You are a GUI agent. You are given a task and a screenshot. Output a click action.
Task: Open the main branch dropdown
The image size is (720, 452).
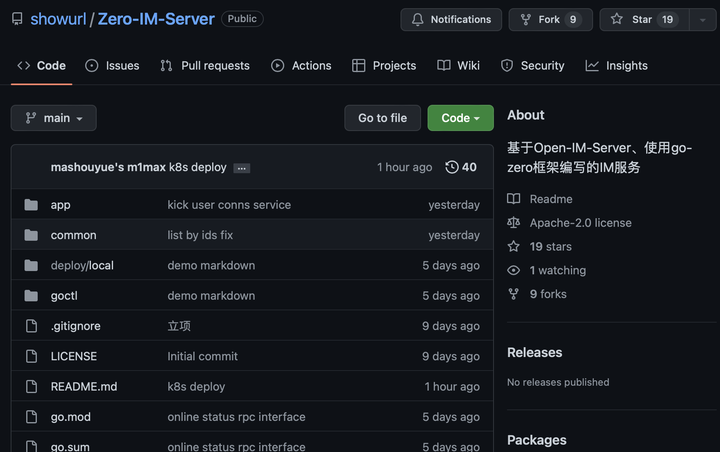click(x=54, y=118)
